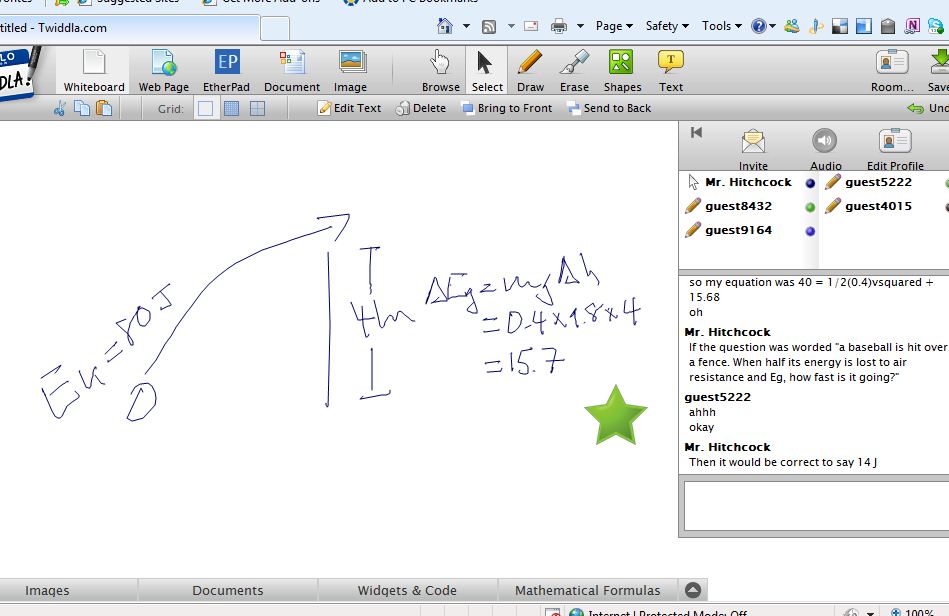Switch to the Images tab

[x=47, y=590]
